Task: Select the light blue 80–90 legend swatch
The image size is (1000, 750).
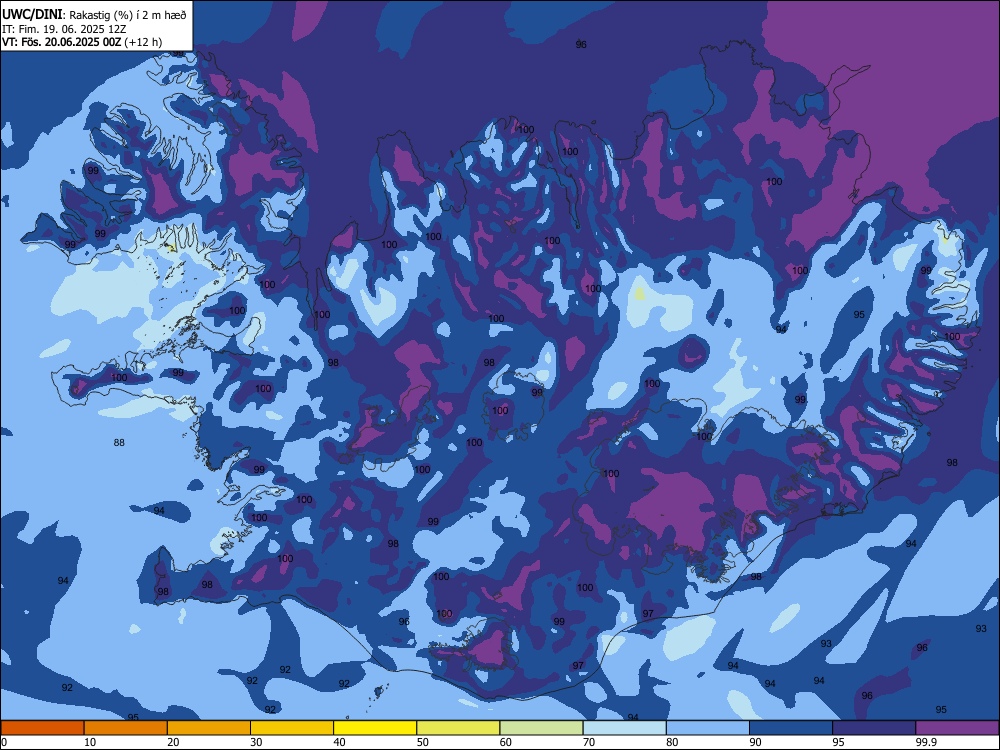Action: click(708, 728)
